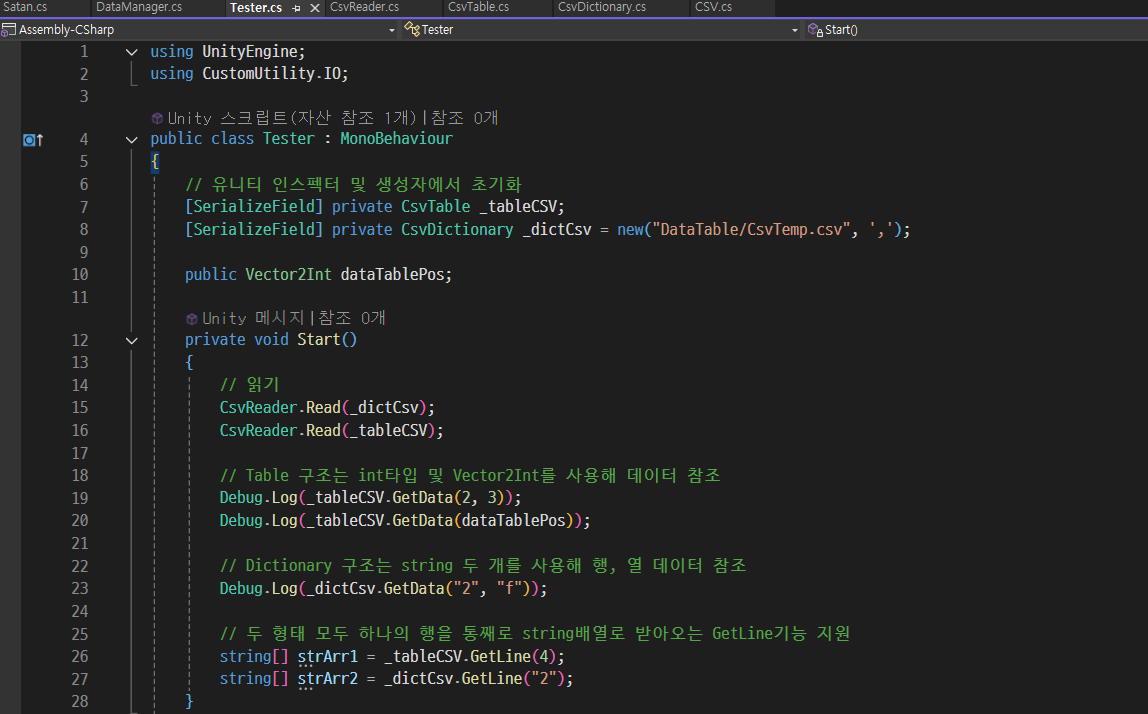Switch to the CsvReader.cs tab
Screen dimensions: 1148x714
click(365, 7)
